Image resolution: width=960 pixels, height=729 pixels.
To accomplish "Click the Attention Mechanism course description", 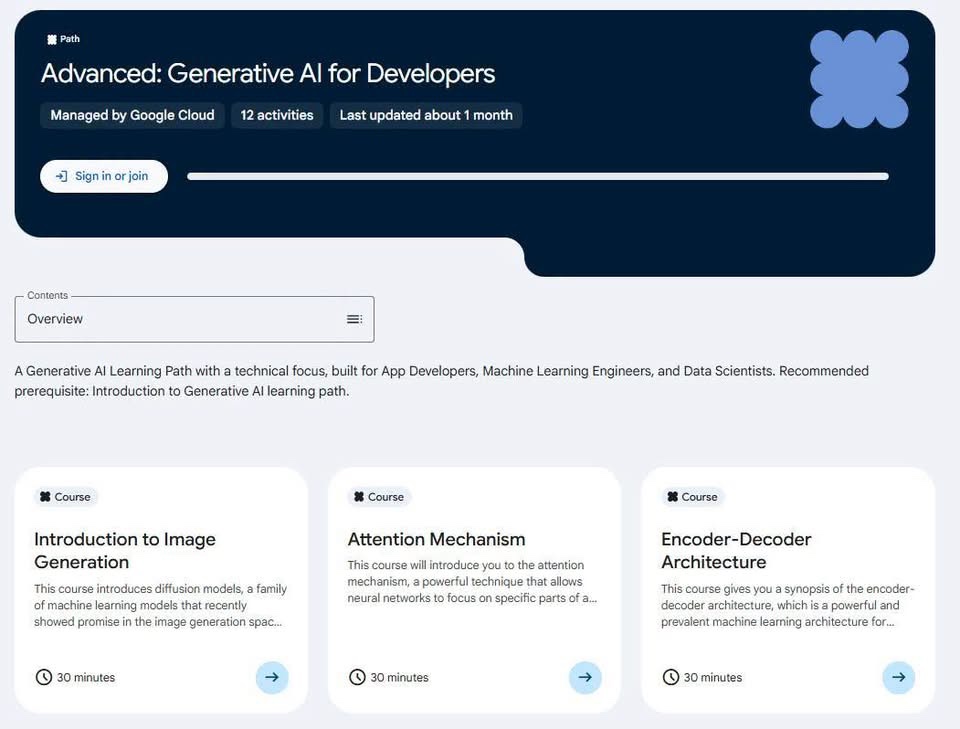I will point(472,581).
